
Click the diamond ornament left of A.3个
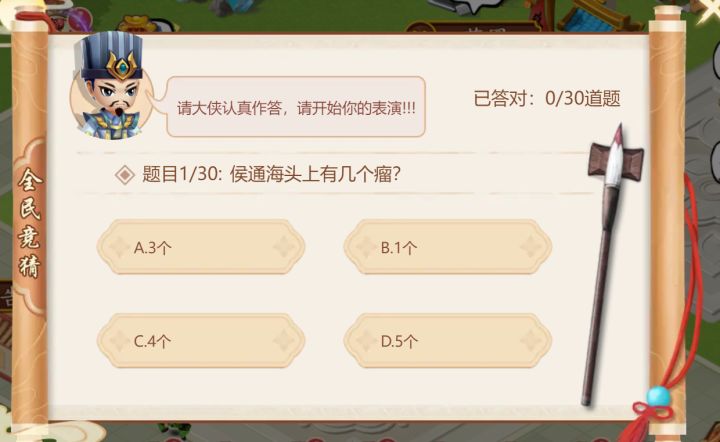[x=118, y=247]
